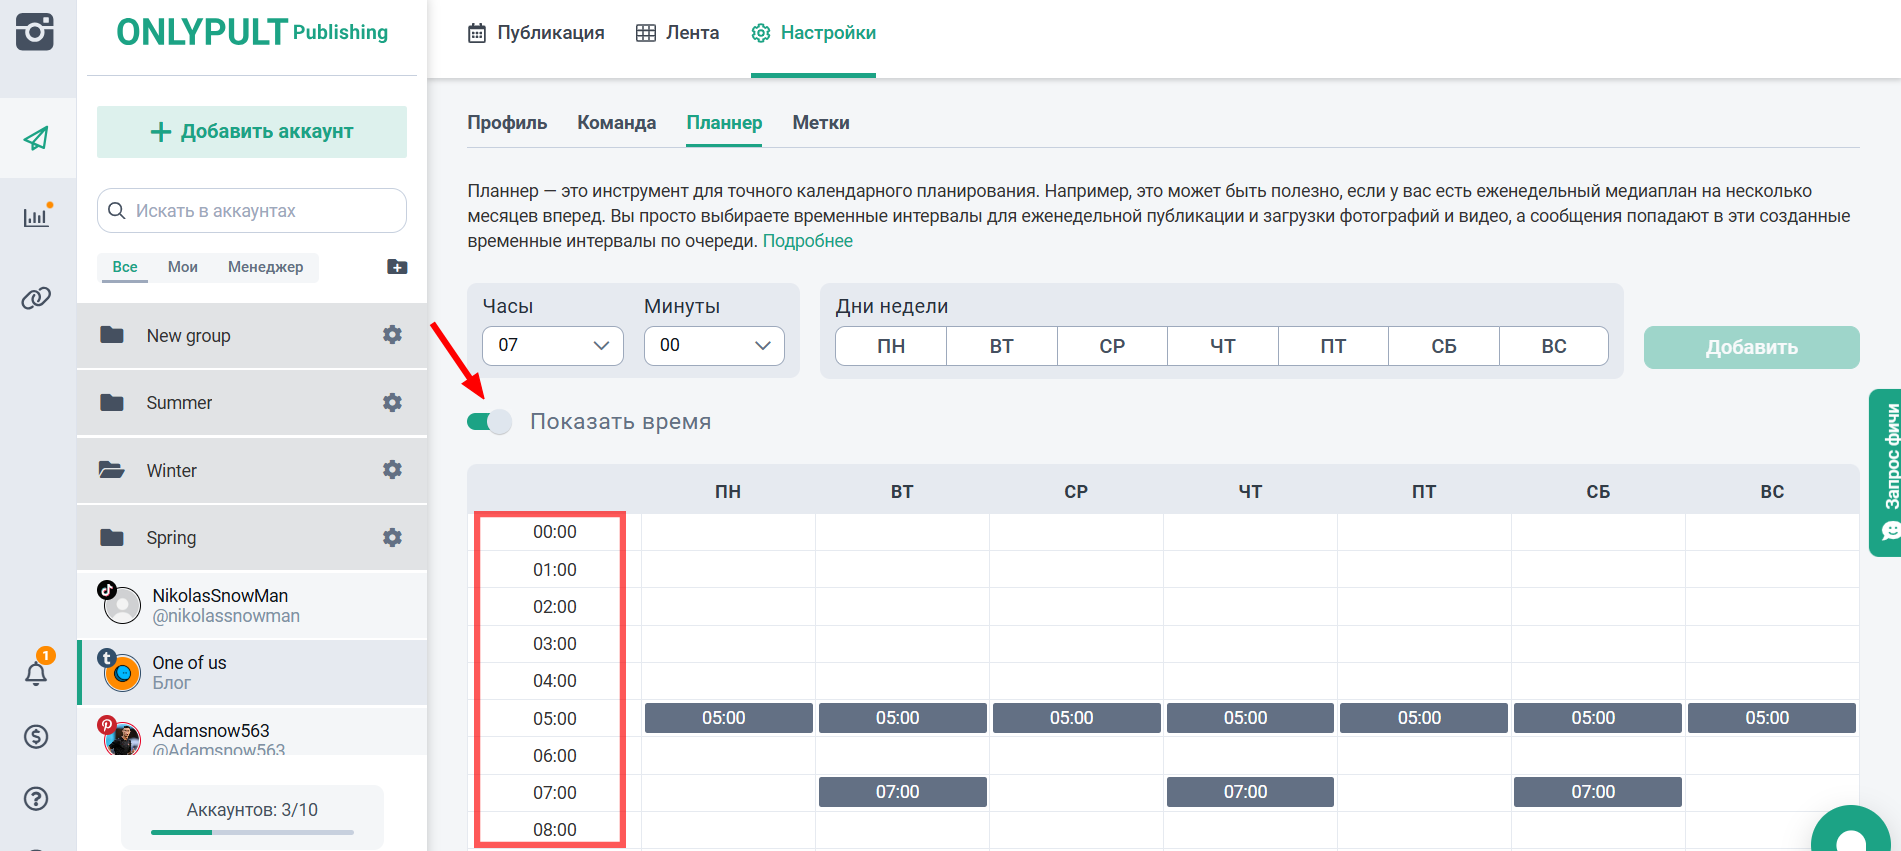
Task: Open the analytics chart icon in sidebar
Action: pyautogui.click(x=37, y=216)
